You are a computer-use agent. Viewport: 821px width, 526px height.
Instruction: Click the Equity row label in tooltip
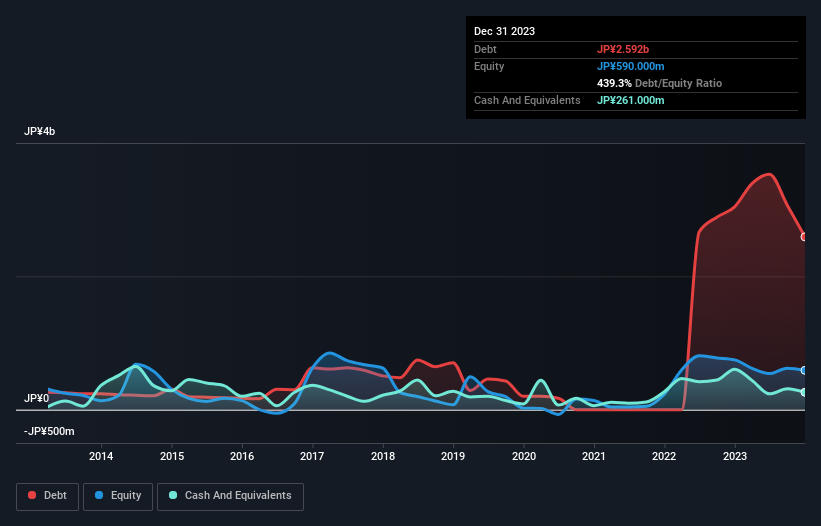[x=489, y=66]
